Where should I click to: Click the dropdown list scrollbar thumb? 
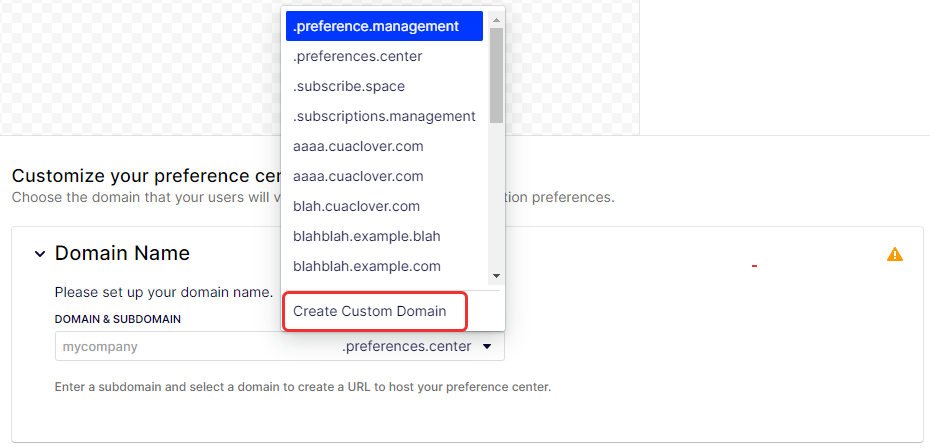point(496,75)
